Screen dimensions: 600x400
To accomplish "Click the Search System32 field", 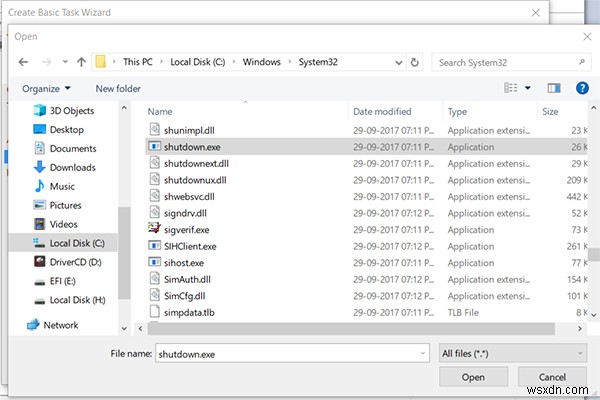I will [x=505, y=63].
